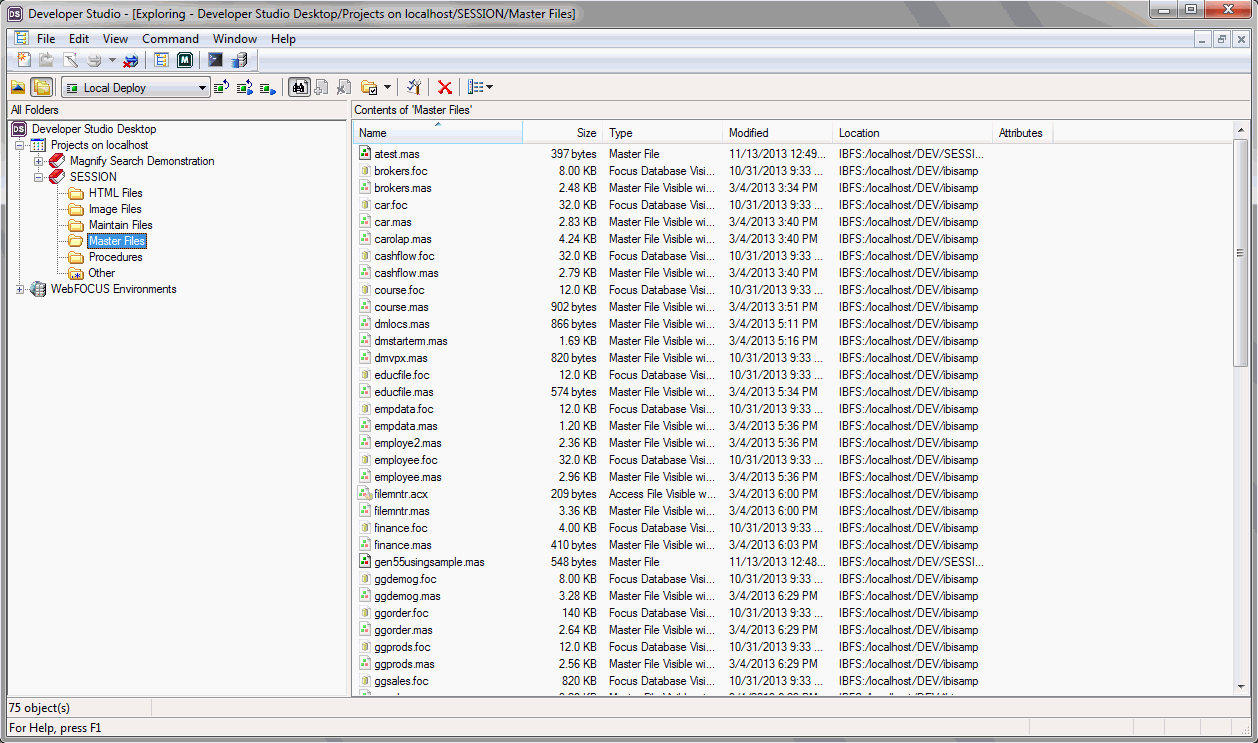
Task: Click the finance.foc file icon
Action: tap(365, 528)
